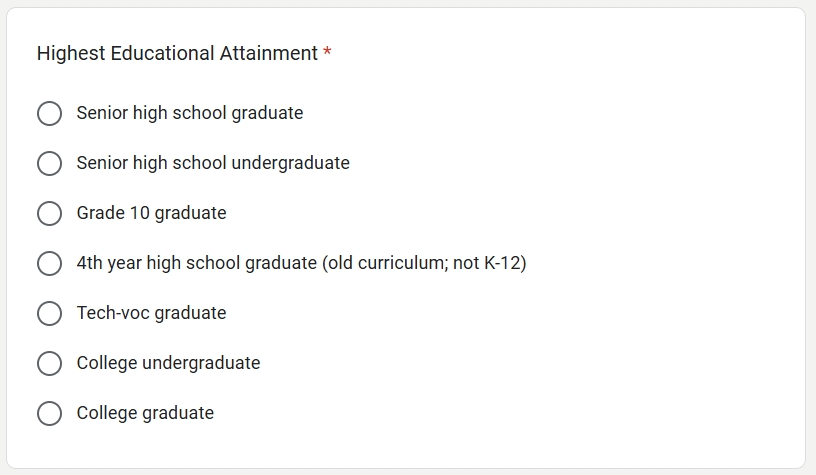Screen dimensions: 816x475
Task: Select the College undergraduate radio button
Action: click(49, 363)
